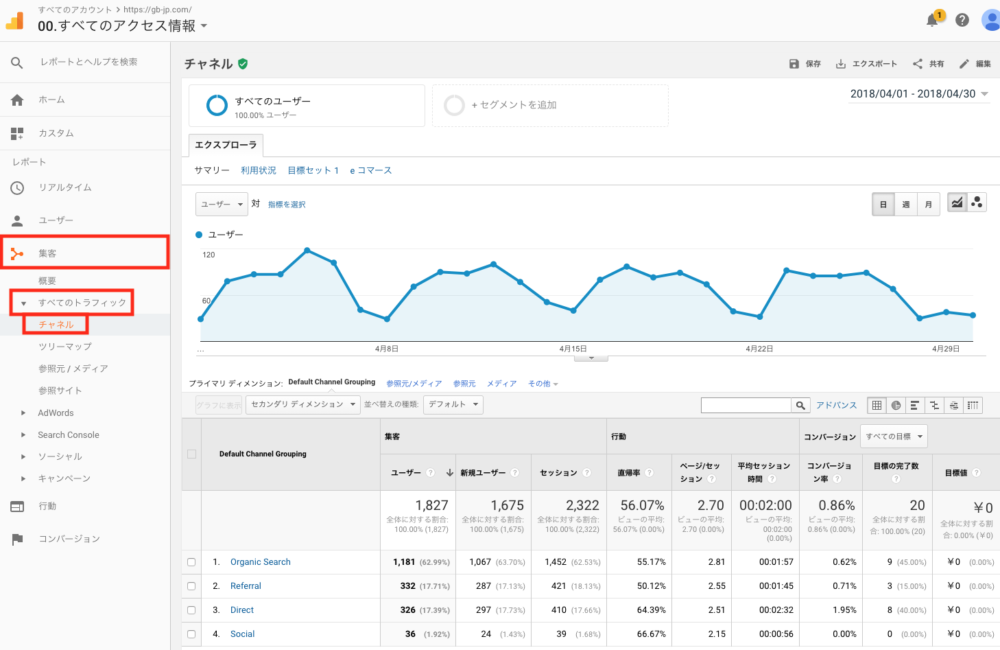
Task: Click the table search input field
Action: [x=746, y=405]
